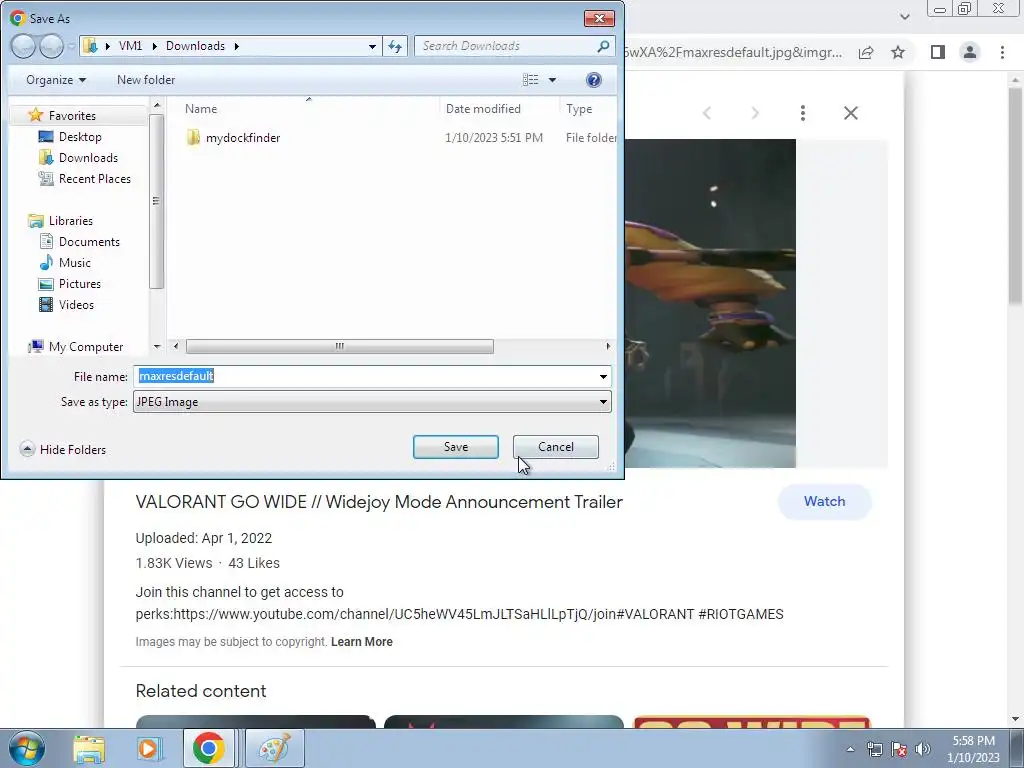Click the Chrome share page icon

(866, 52)
